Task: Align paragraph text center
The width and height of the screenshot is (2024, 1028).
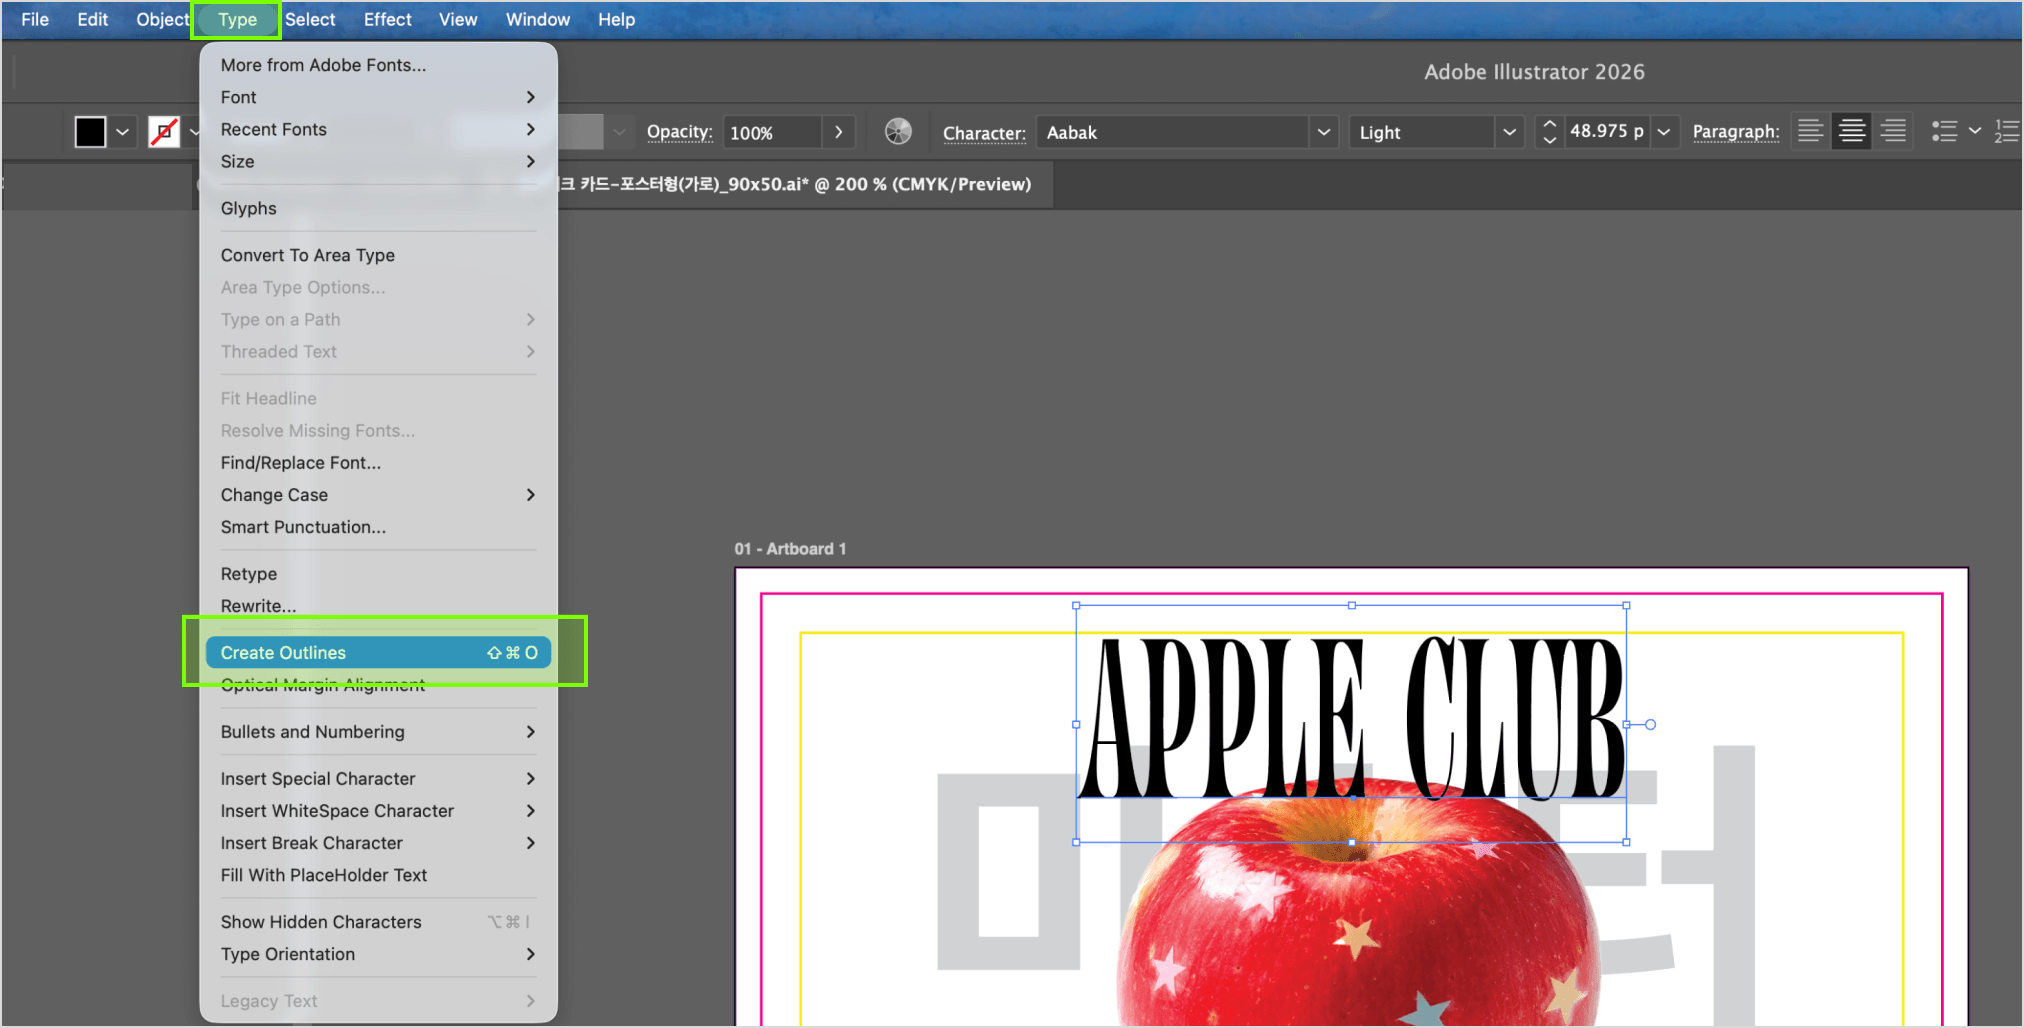Action: (x=1852, y=131)
